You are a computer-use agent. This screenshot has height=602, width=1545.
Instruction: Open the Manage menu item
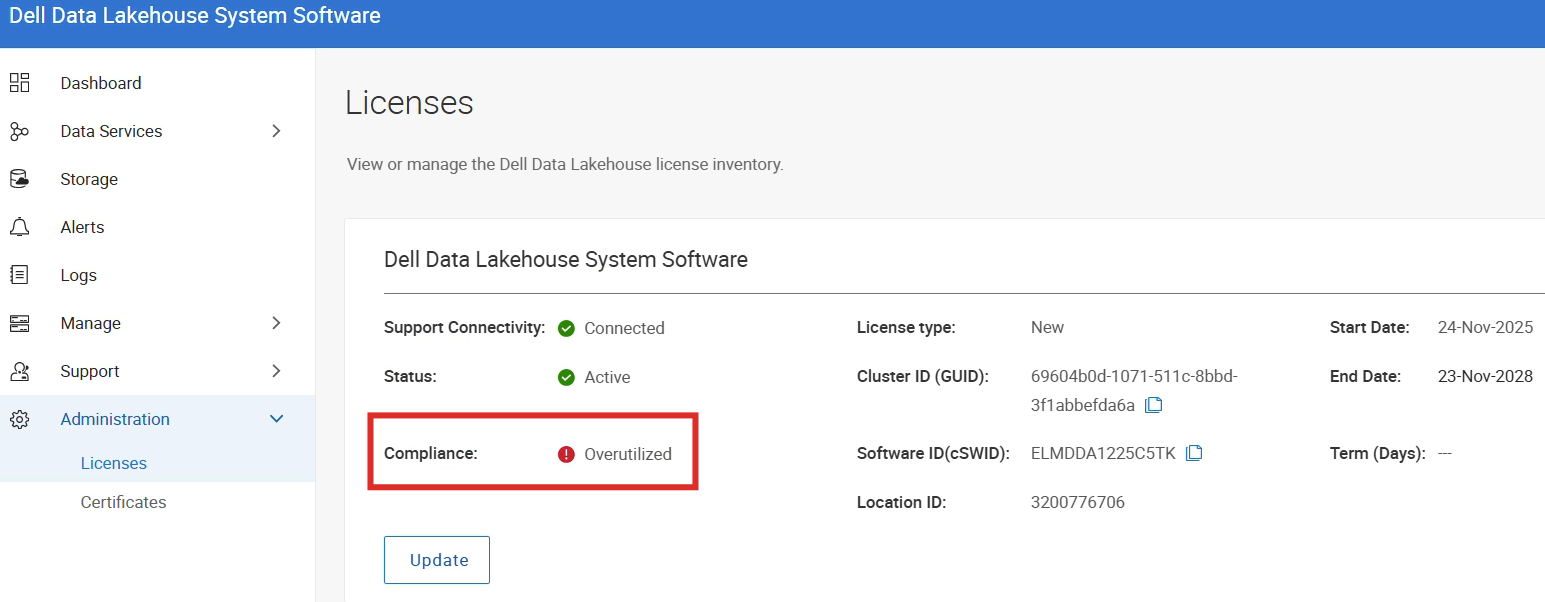(x=90, y=323)
